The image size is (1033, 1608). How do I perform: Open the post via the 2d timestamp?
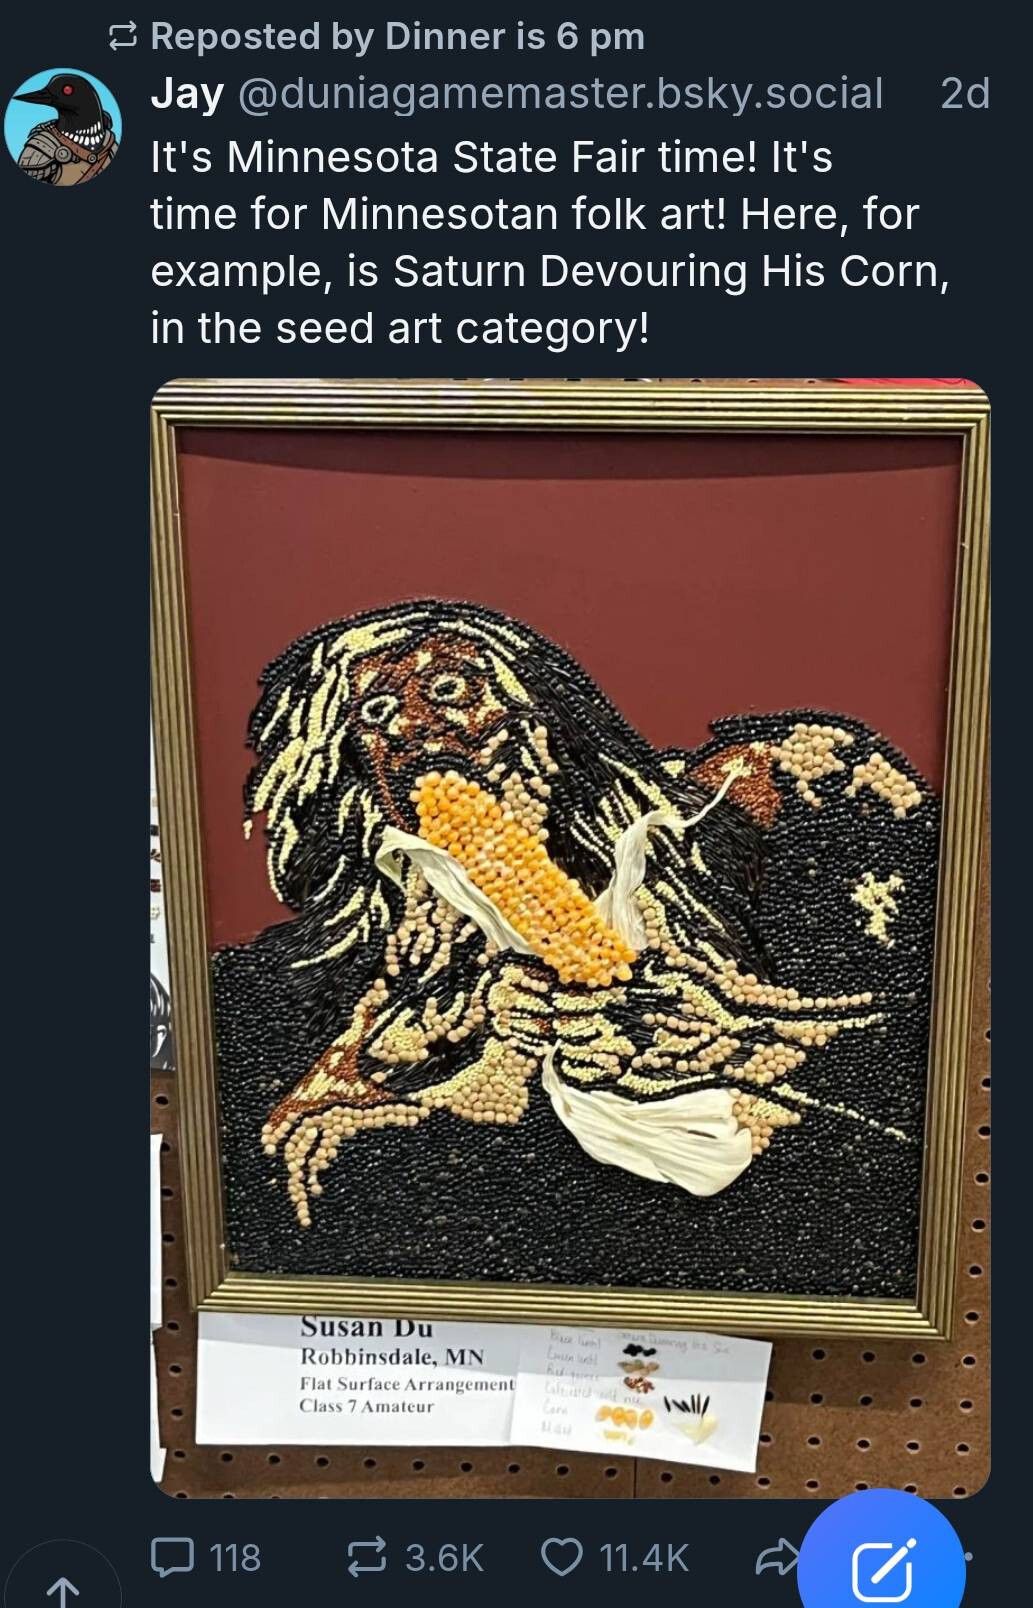[x=965, y=94]
